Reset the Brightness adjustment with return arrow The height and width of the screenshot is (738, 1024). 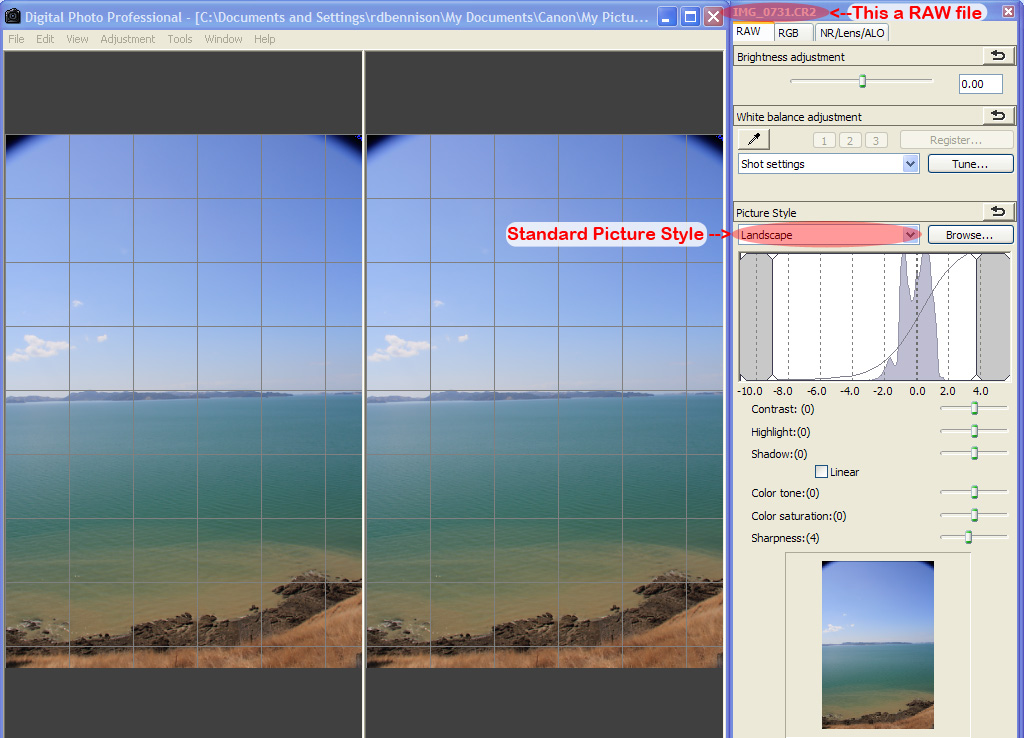(998, 56)
